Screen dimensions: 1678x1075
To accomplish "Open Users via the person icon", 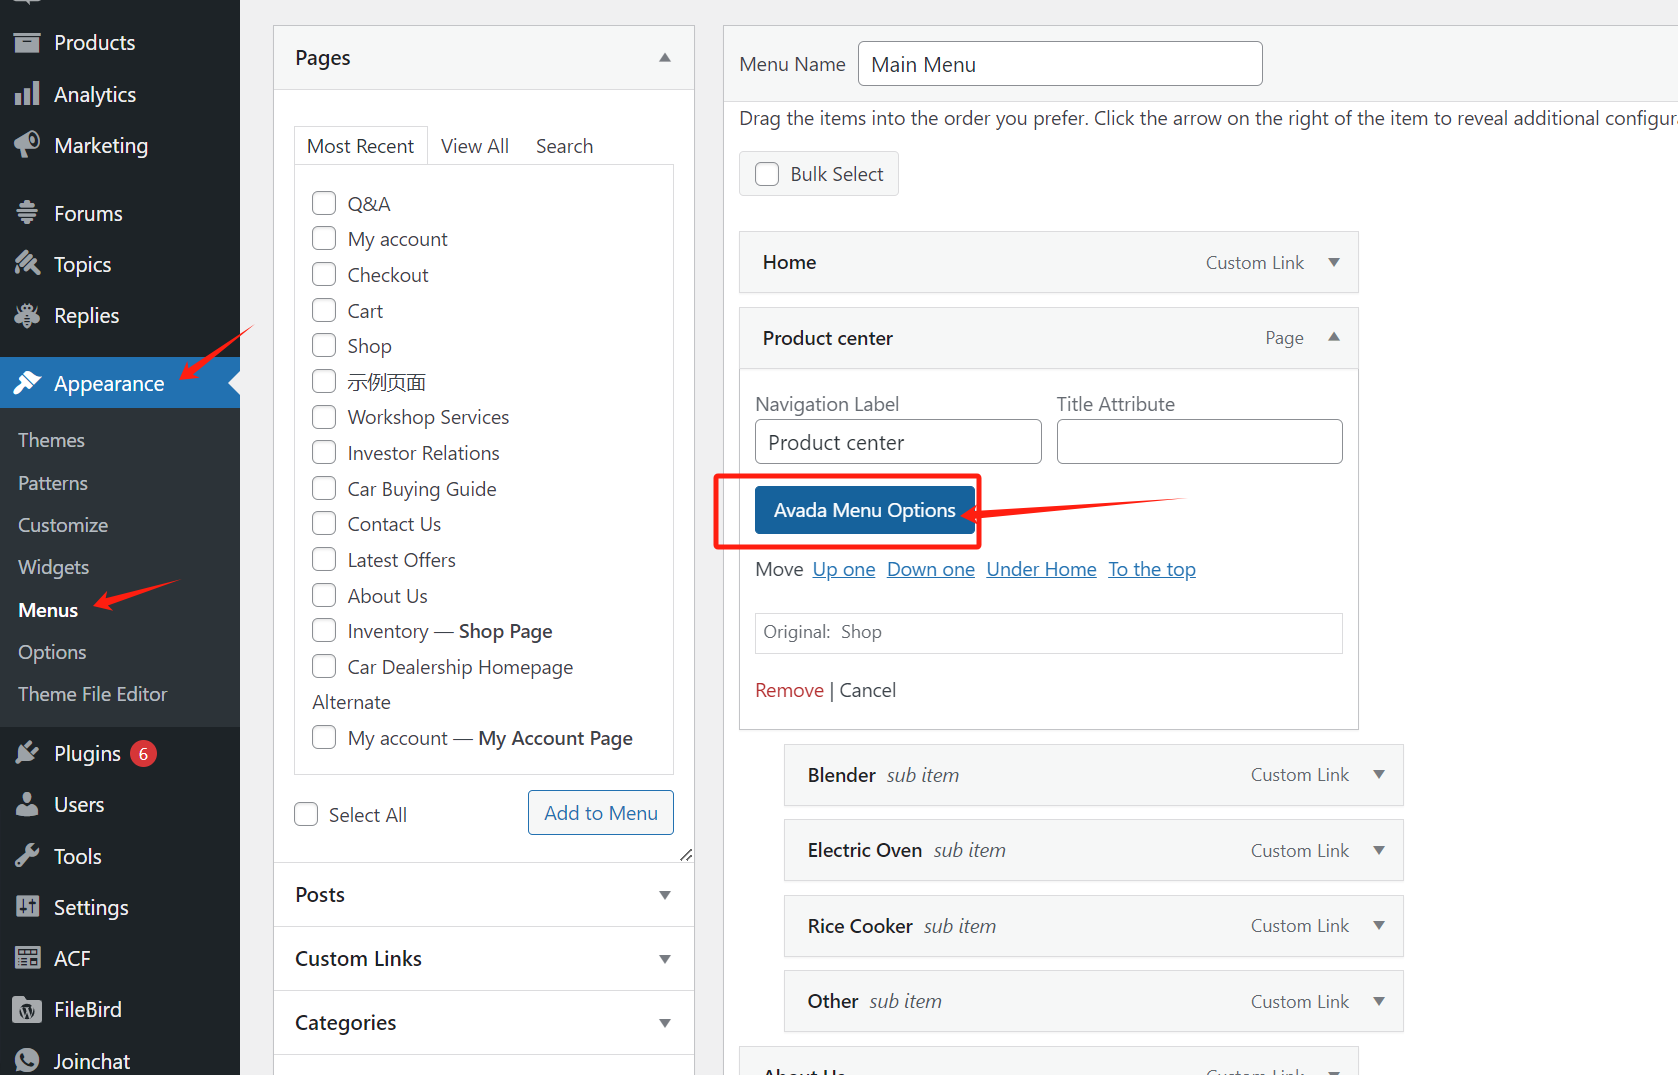I will tap(27, 804).
